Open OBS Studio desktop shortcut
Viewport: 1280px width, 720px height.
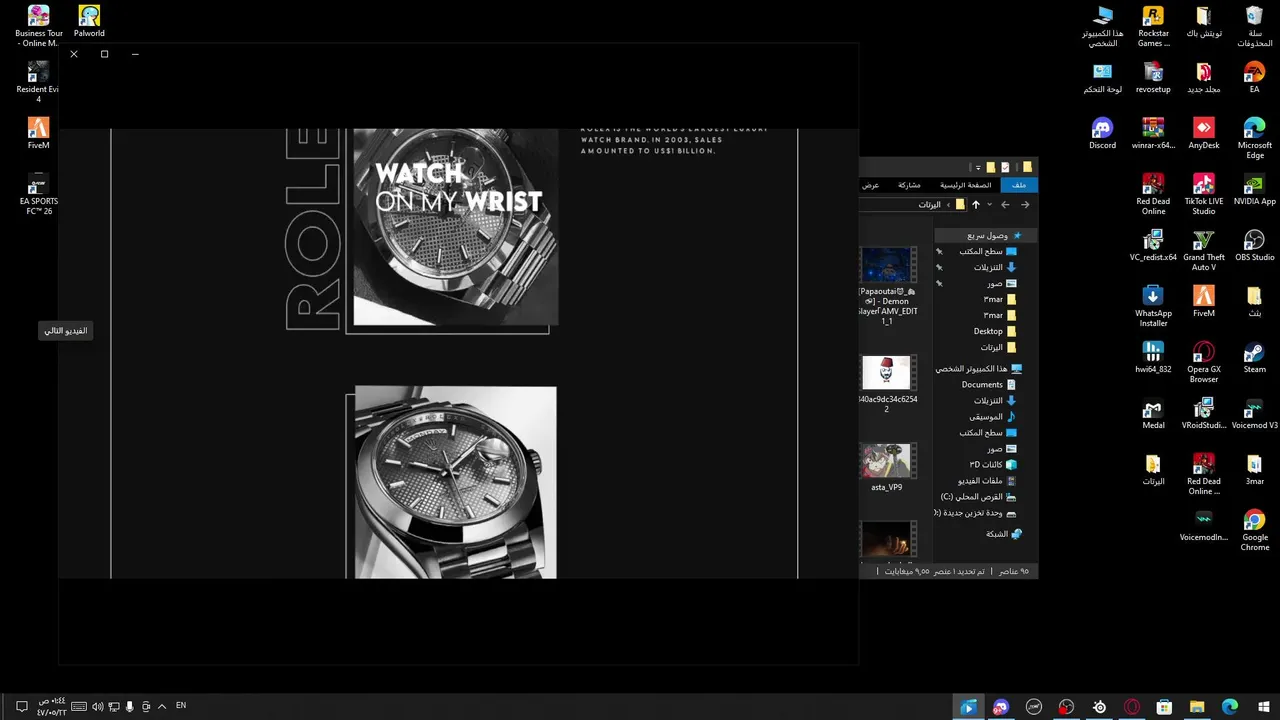pos(1254,244)
